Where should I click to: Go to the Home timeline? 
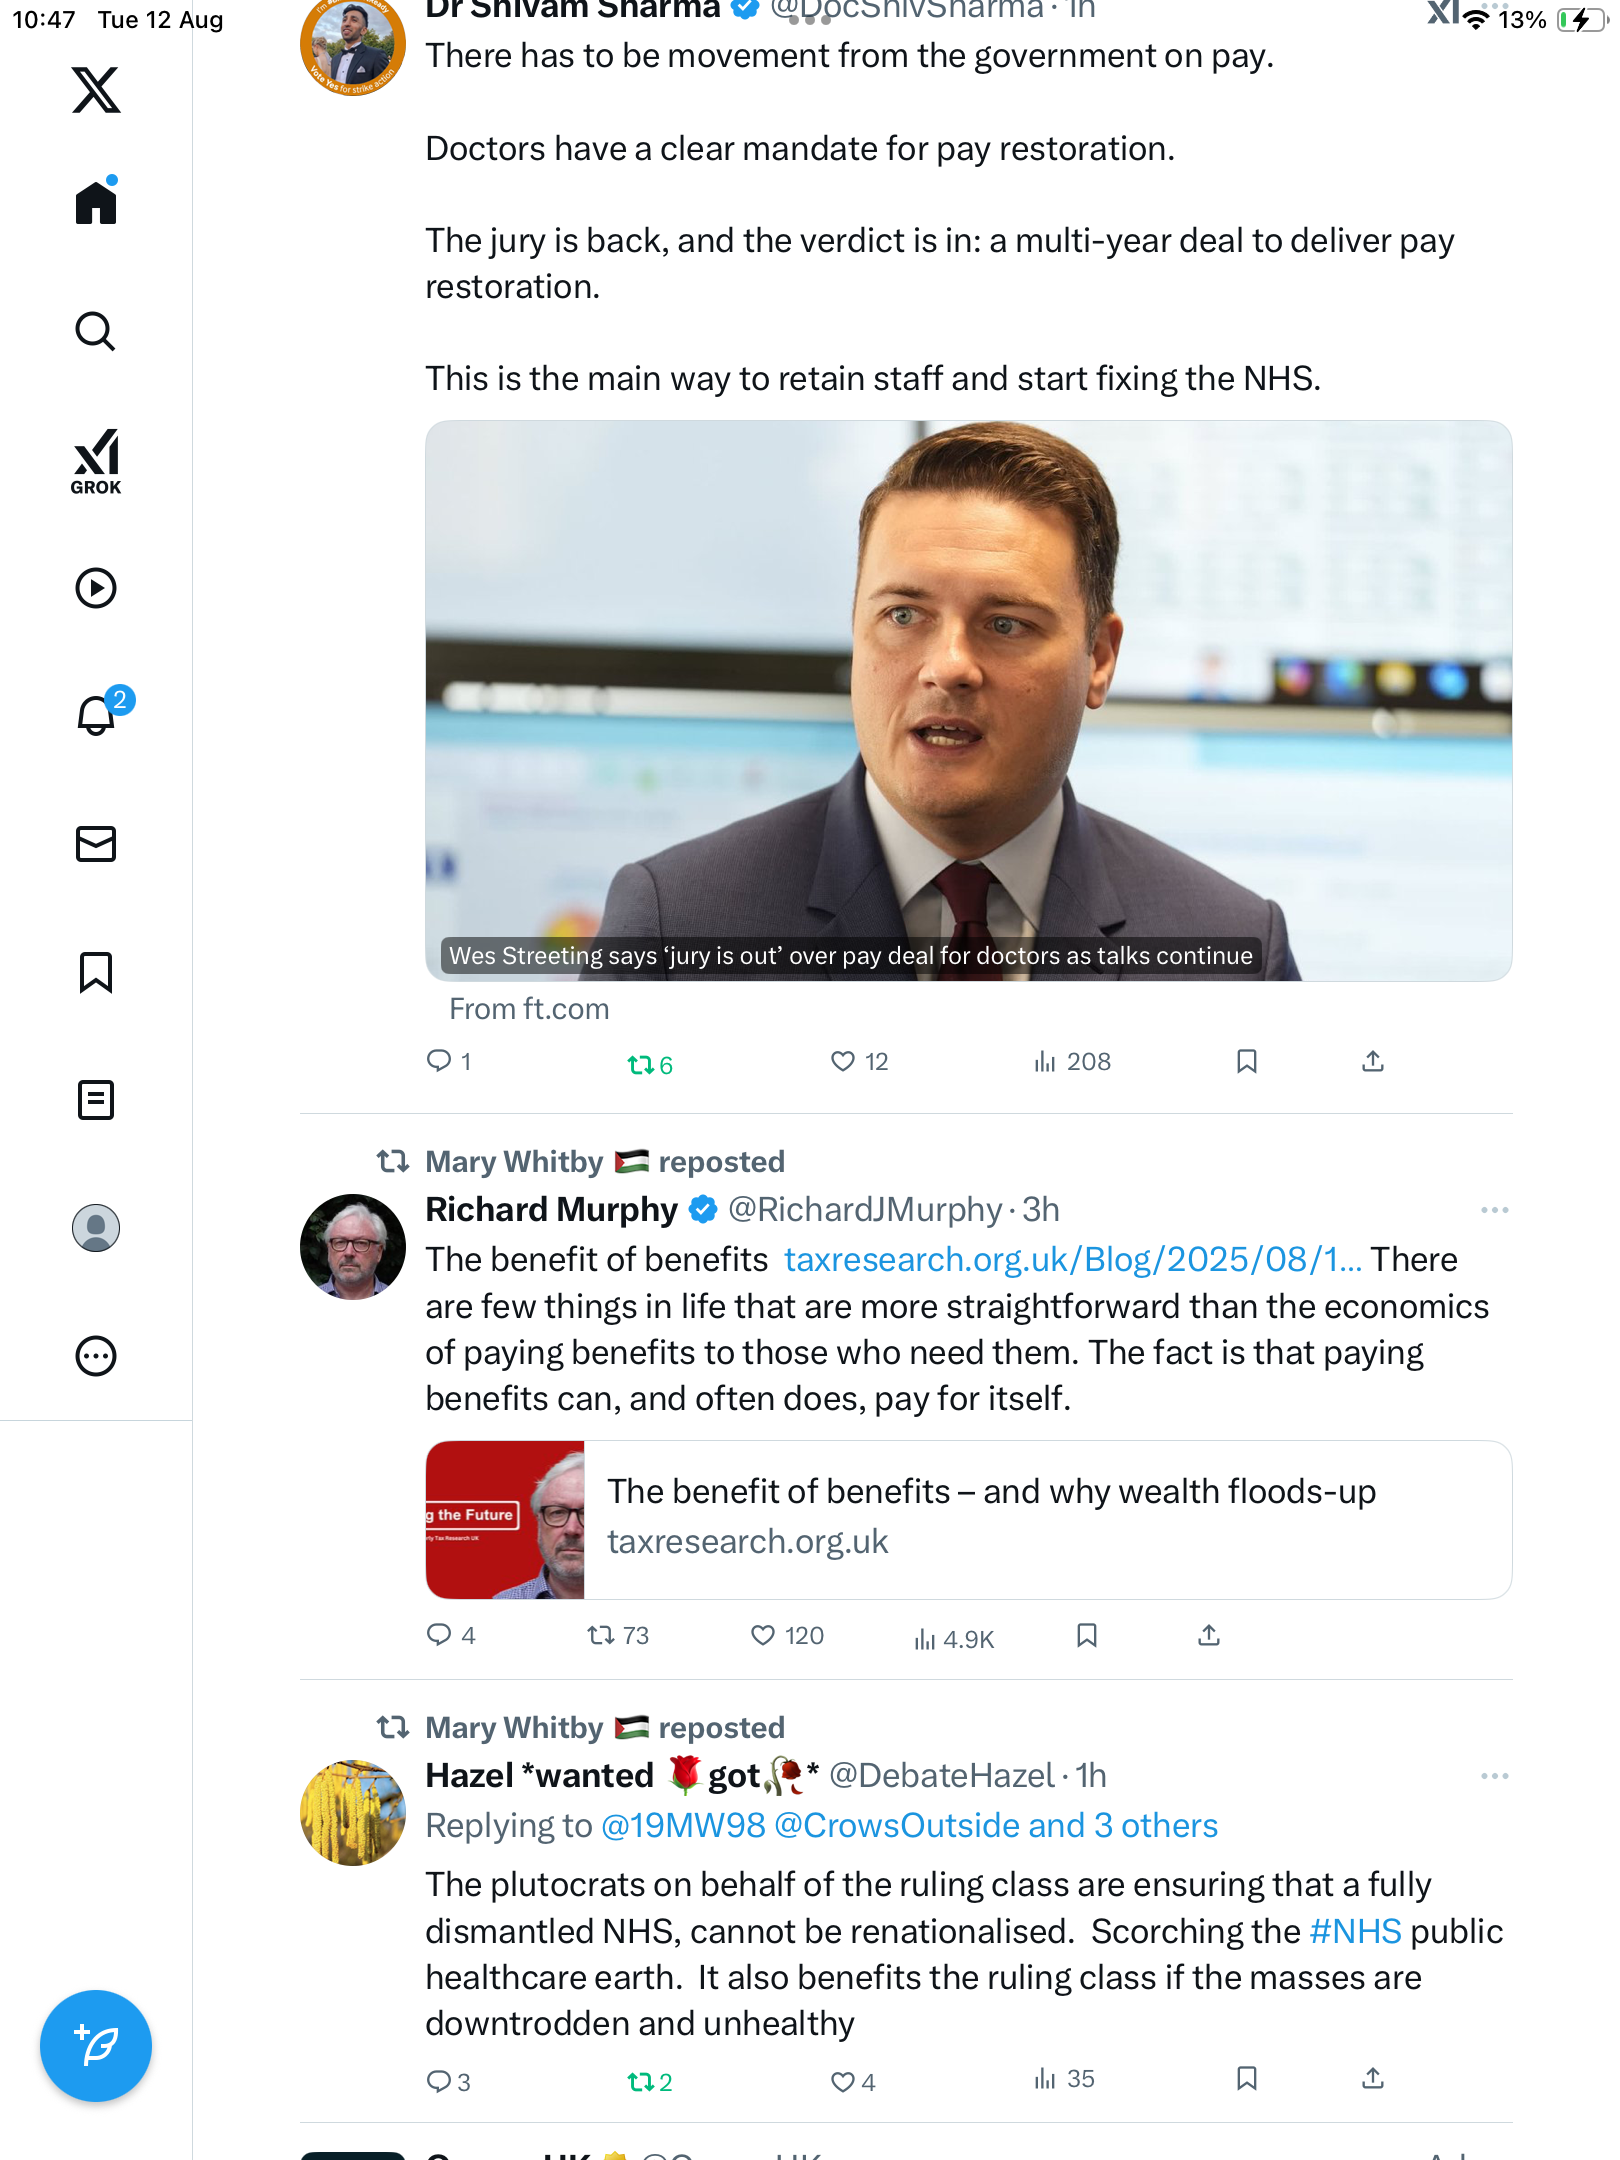tap(96, 203)
